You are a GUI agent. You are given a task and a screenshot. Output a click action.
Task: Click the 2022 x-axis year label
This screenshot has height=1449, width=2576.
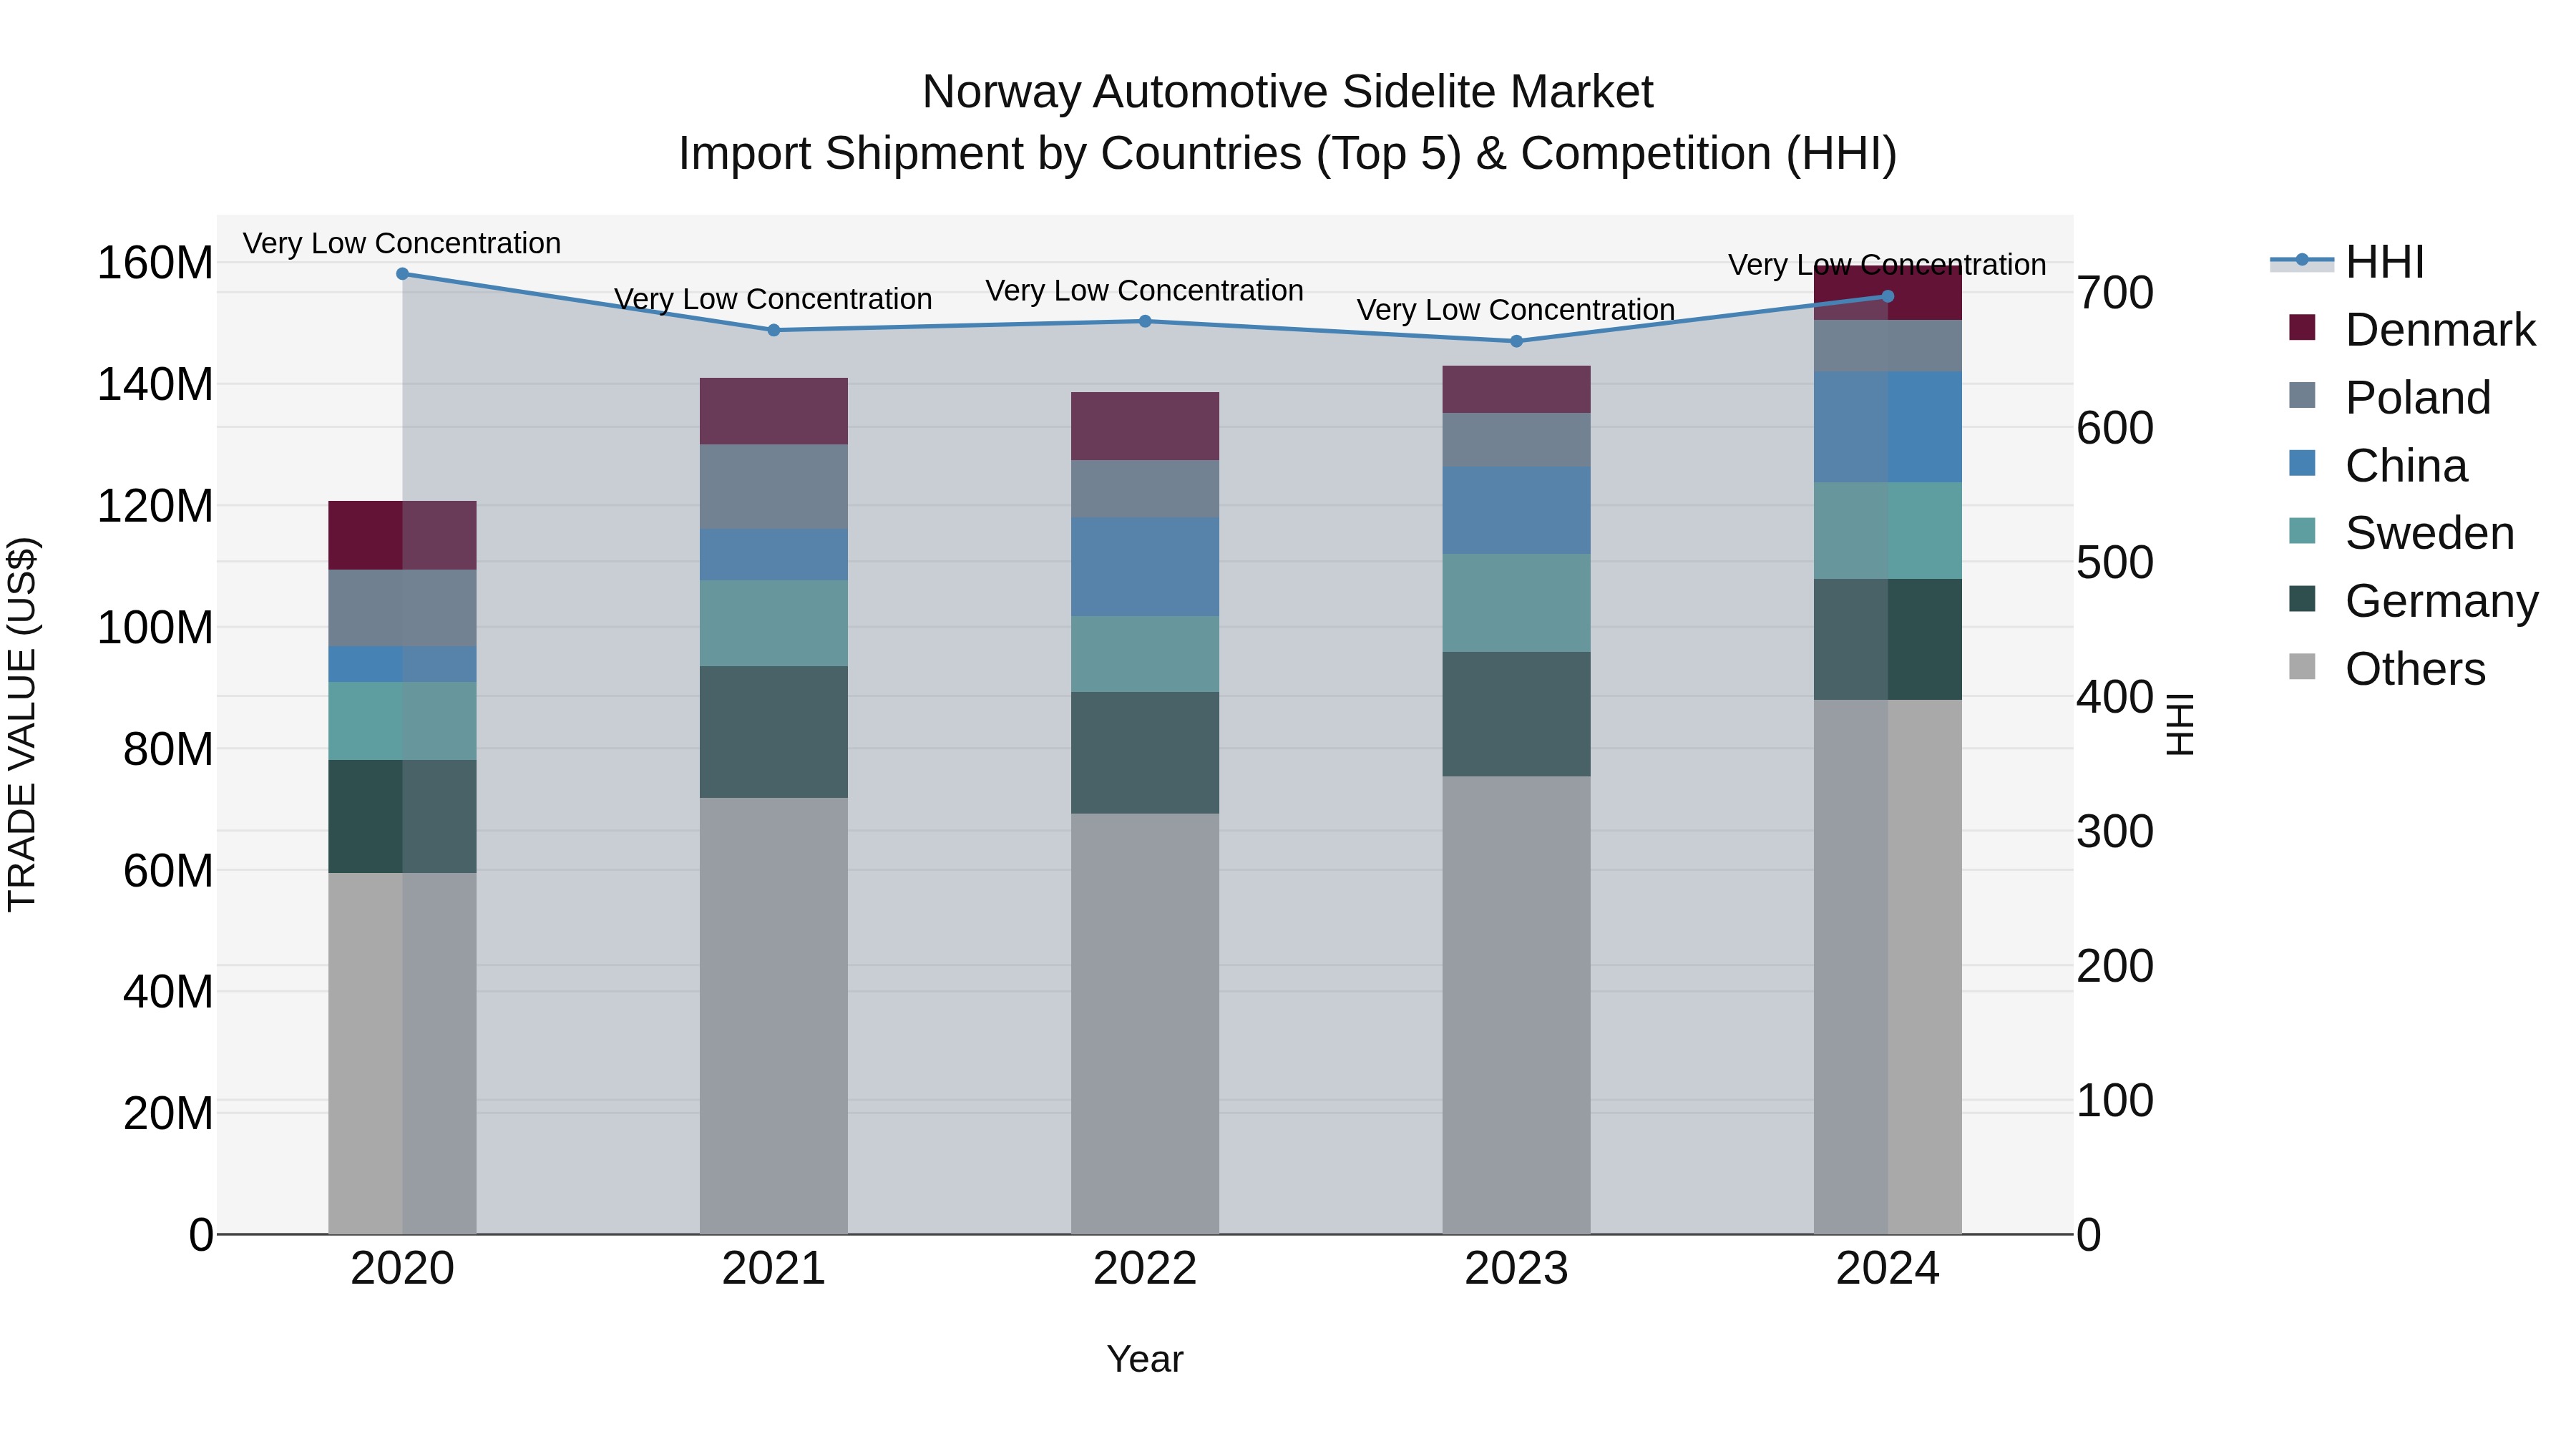[x=1145, y=1269]
